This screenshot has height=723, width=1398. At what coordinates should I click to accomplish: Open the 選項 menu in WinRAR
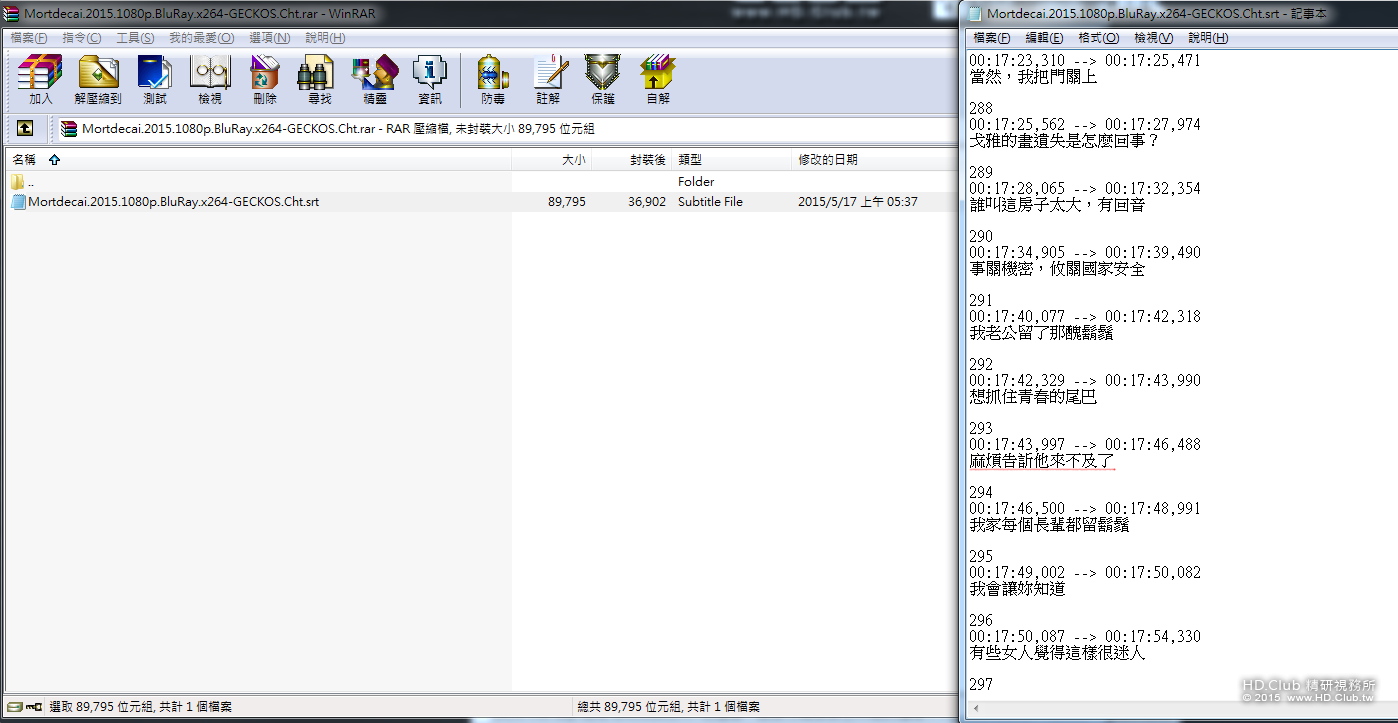point(269,37)
